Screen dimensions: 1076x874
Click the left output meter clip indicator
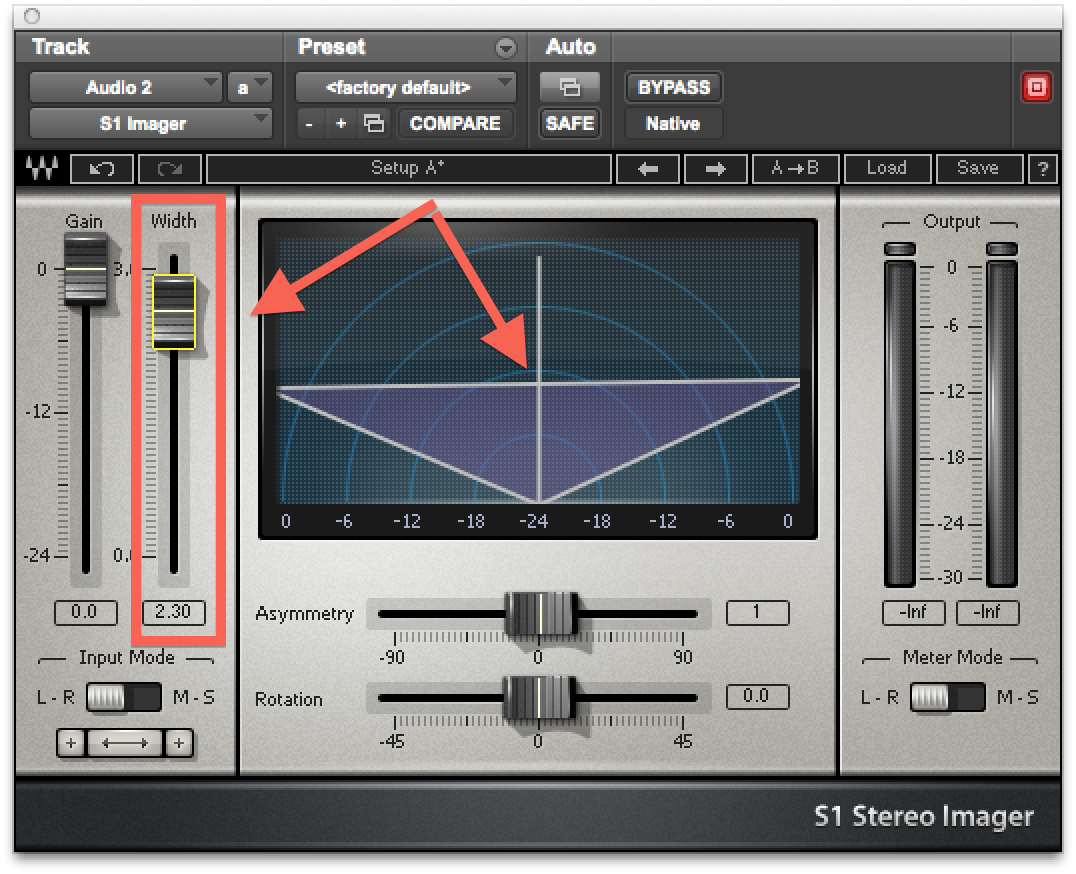[x=900, y=249]
